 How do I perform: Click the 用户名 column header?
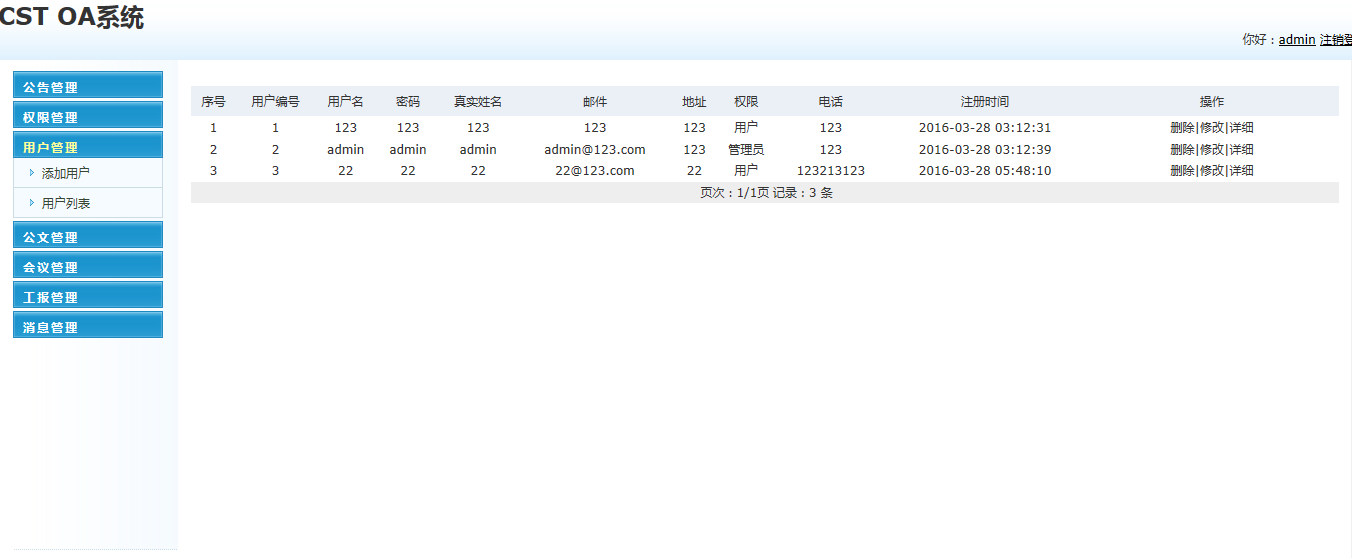[x=346, y=102]
